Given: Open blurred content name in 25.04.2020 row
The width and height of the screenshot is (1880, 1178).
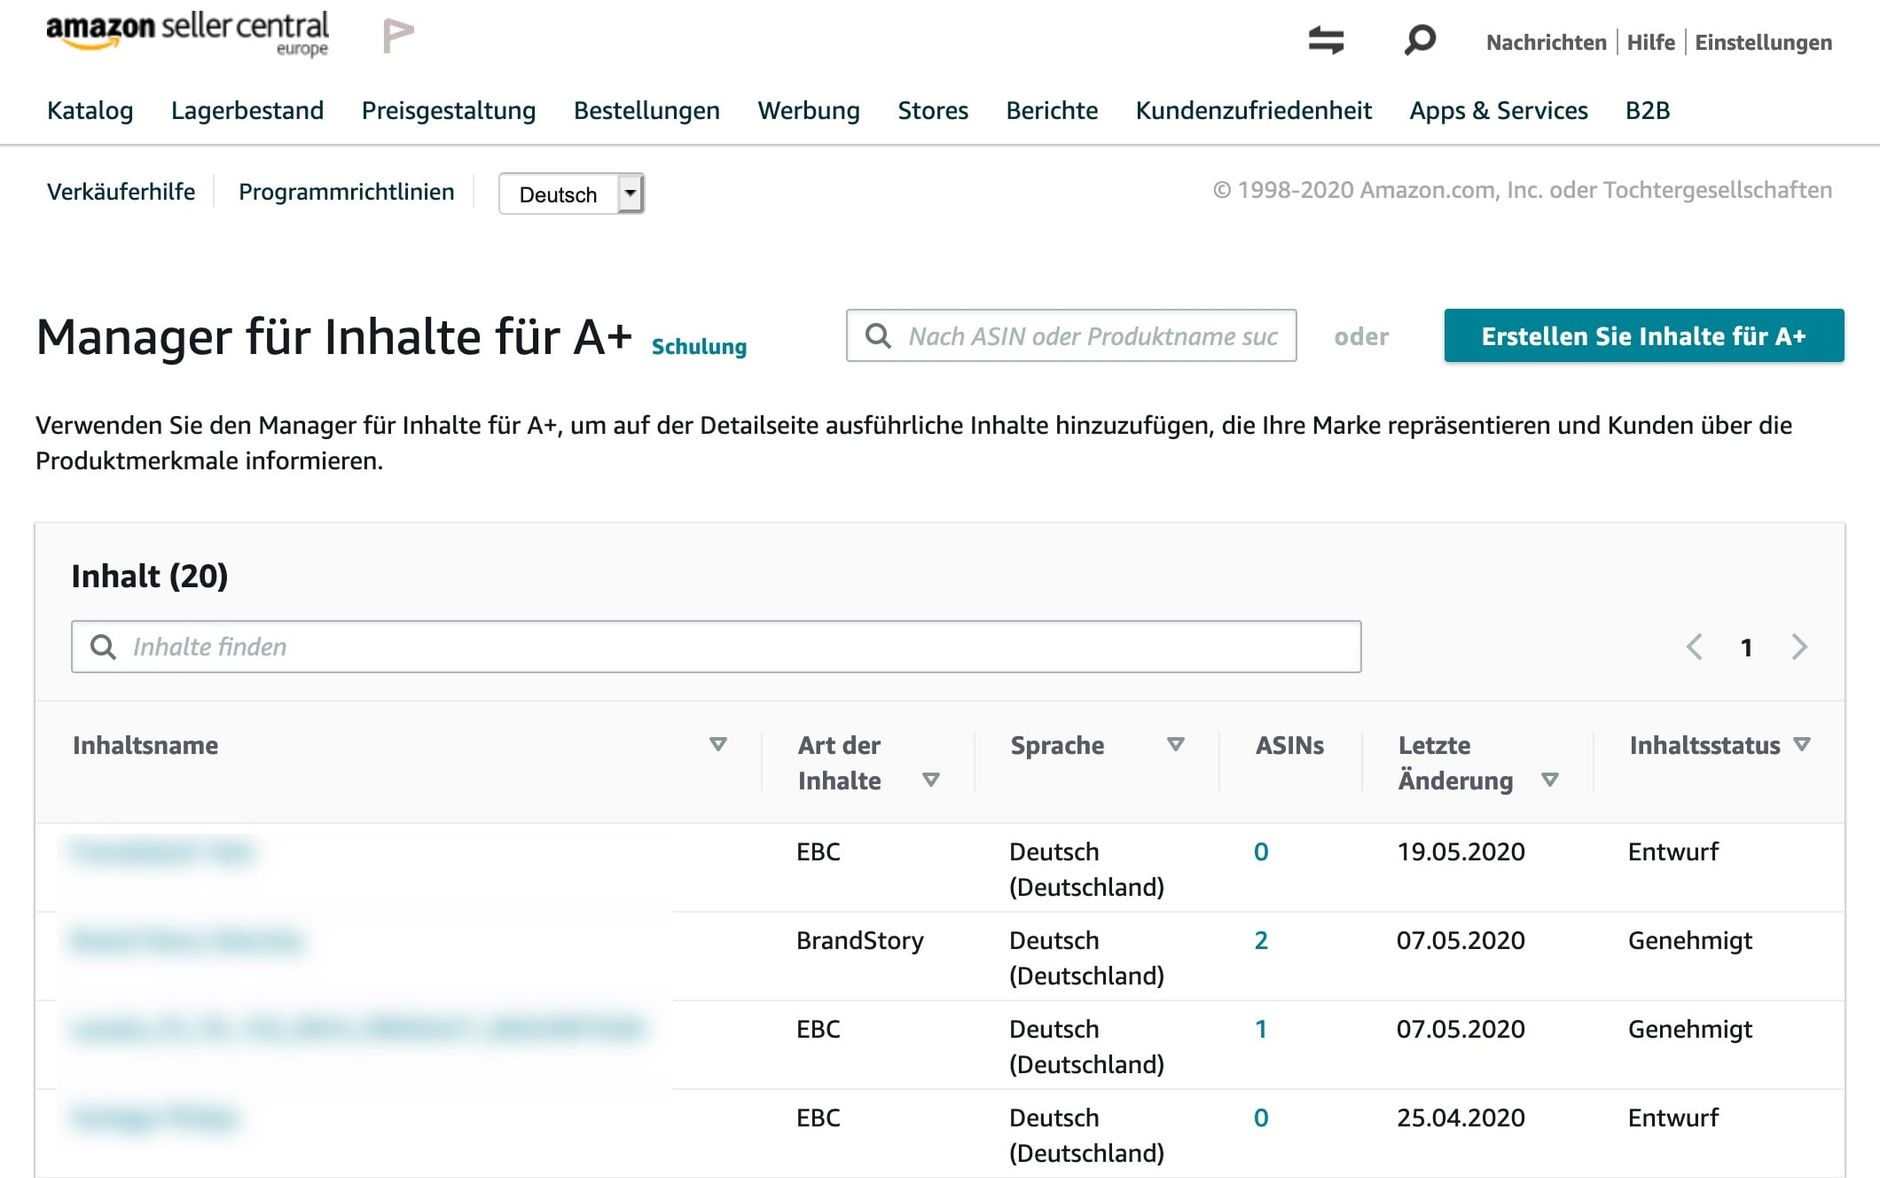Looking at the screenshot, I should point(155,1118).
